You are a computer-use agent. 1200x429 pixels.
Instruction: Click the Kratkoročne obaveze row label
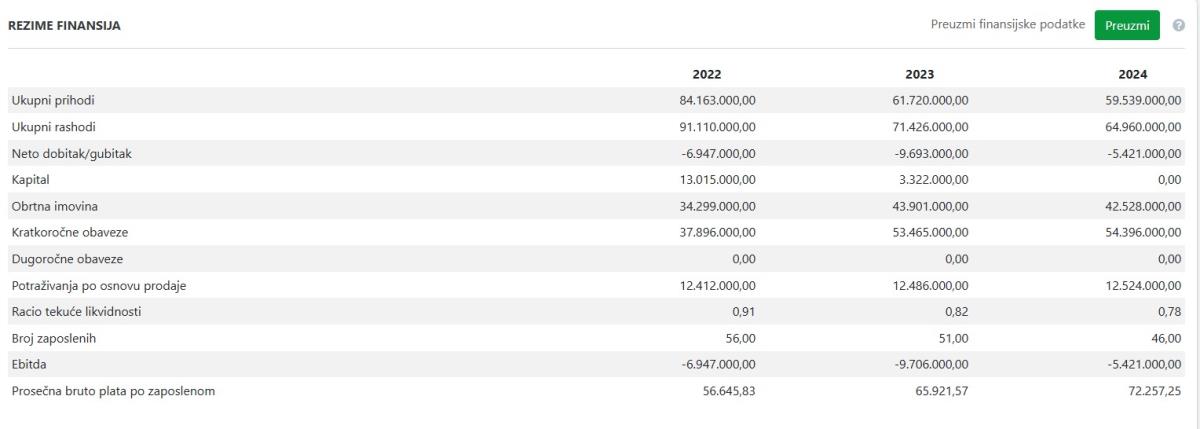point(70,232)
